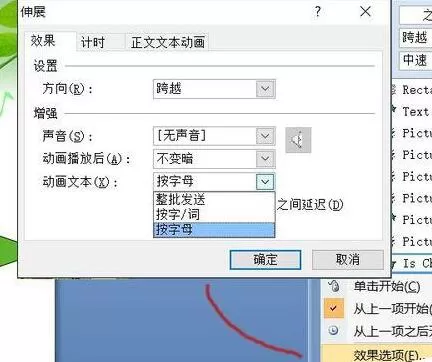
Task: Click the 中速 speed field in the pane
Action: (416, 60)
